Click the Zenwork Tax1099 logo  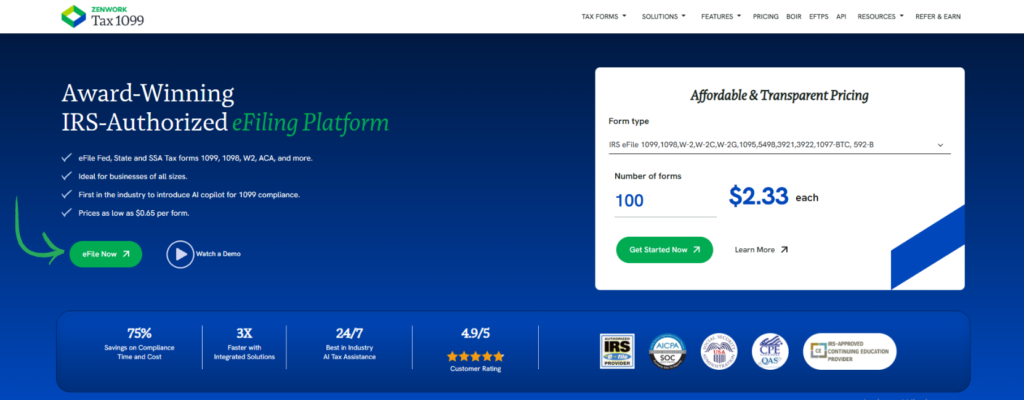click(103, 16)
